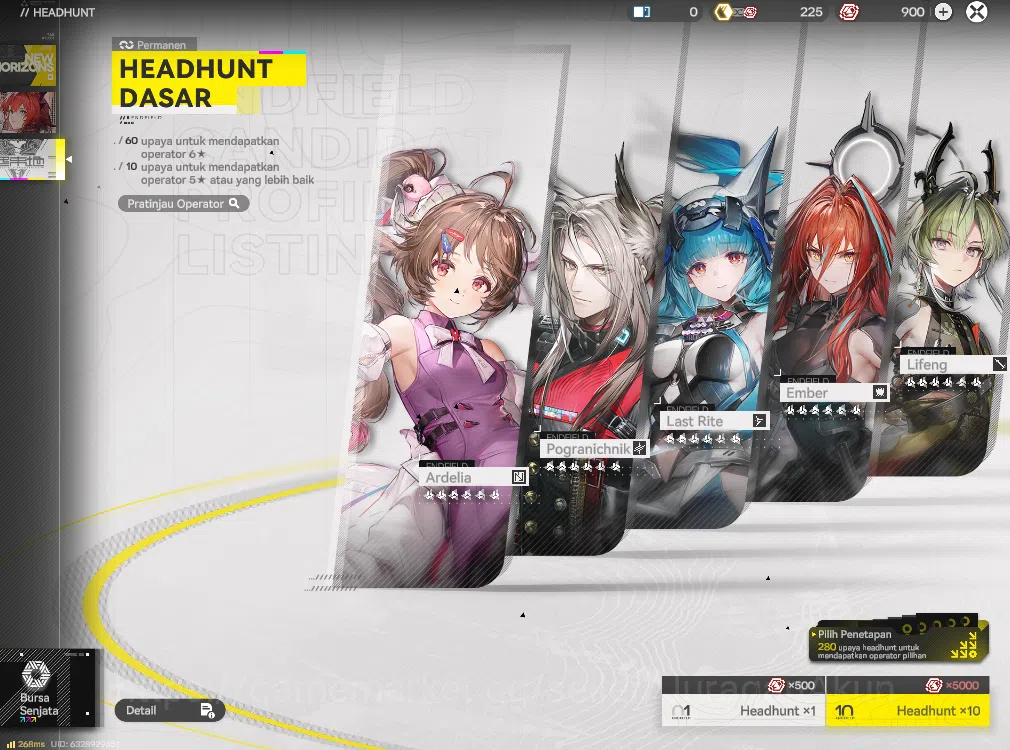This screenshot has width=1010, height=750.
Task: Open the Detail button
Action: point(170,710)
